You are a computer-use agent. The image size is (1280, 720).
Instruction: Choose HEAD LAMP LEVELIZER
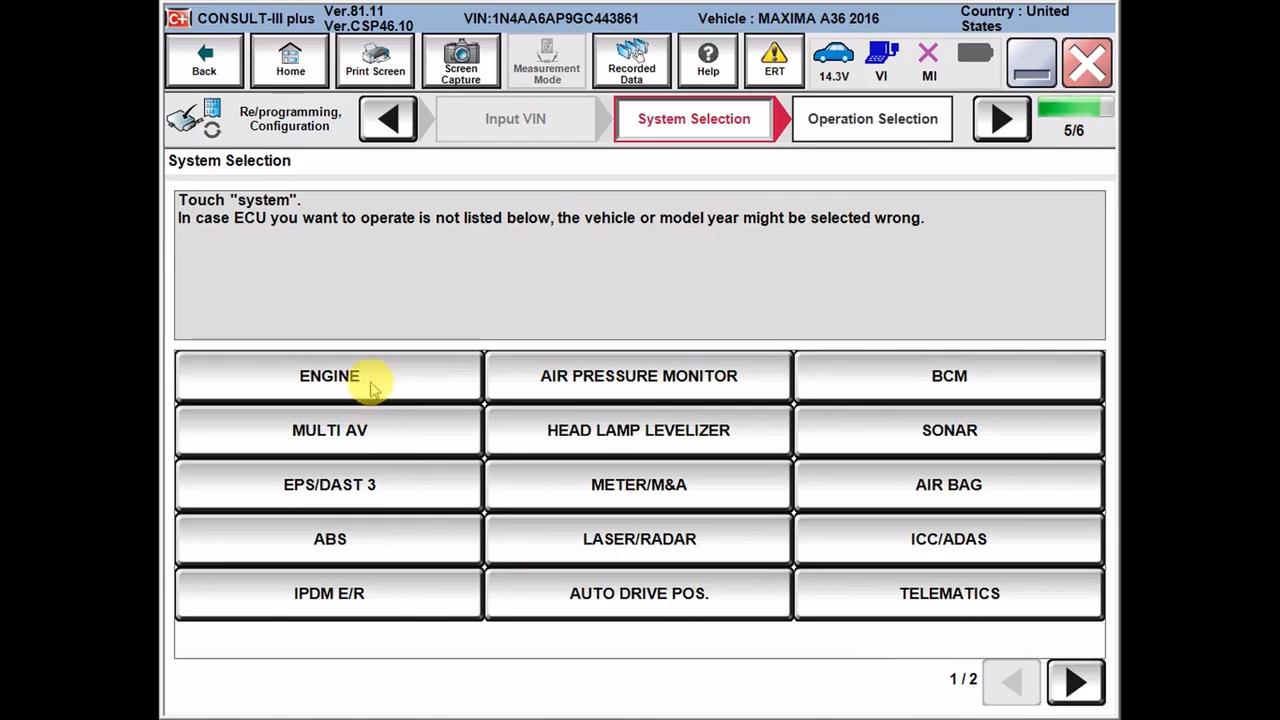point(639,431)
